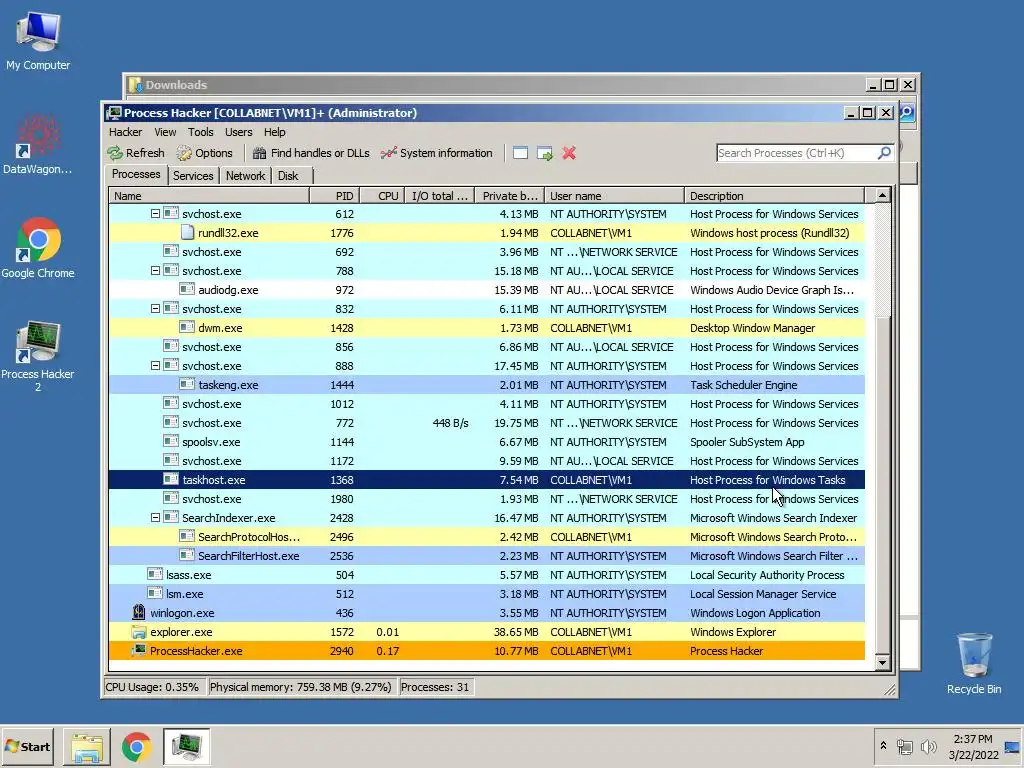This screenshot has width=1024, height=768.
Task: Sort by the I/O total column header
Action: tap(440, 196)
